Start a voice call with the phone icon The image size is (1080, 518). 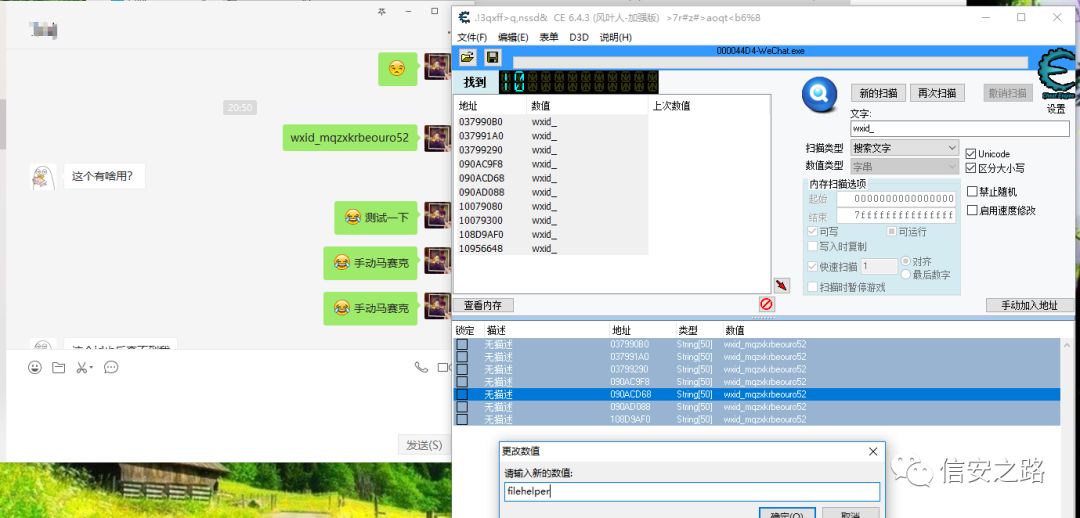(x=421, y=367)
